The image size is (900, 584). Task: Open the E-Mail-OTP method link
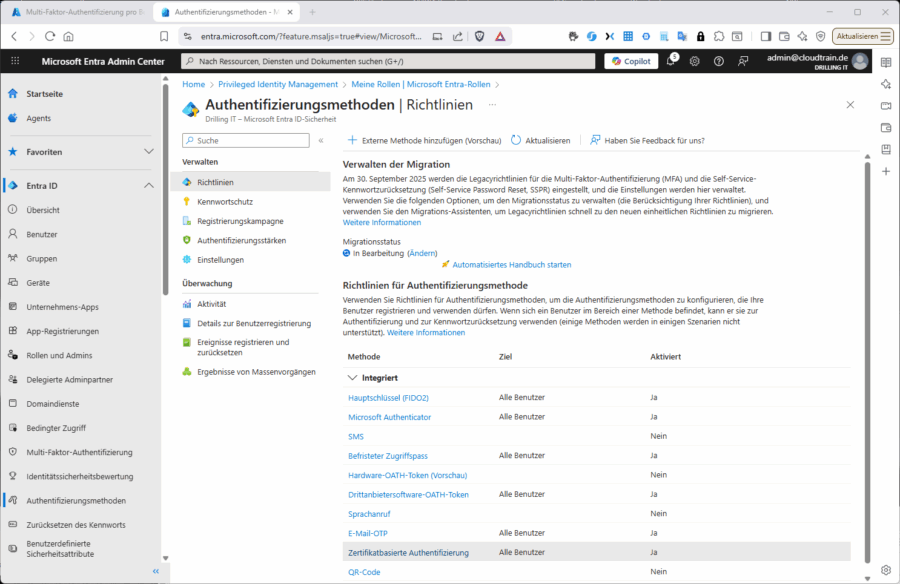[x=368, y=533]
